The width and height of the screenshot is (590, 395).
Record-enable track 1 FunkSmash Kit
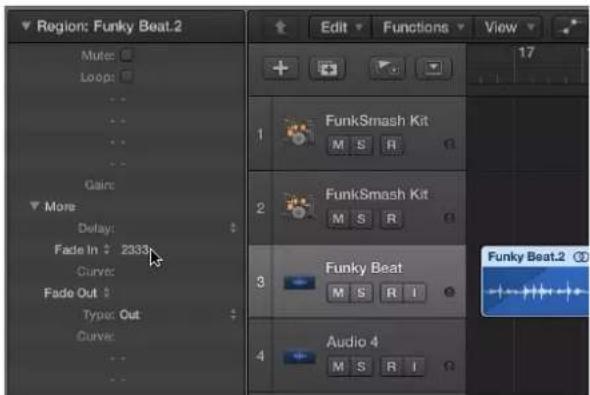point(392,145)
